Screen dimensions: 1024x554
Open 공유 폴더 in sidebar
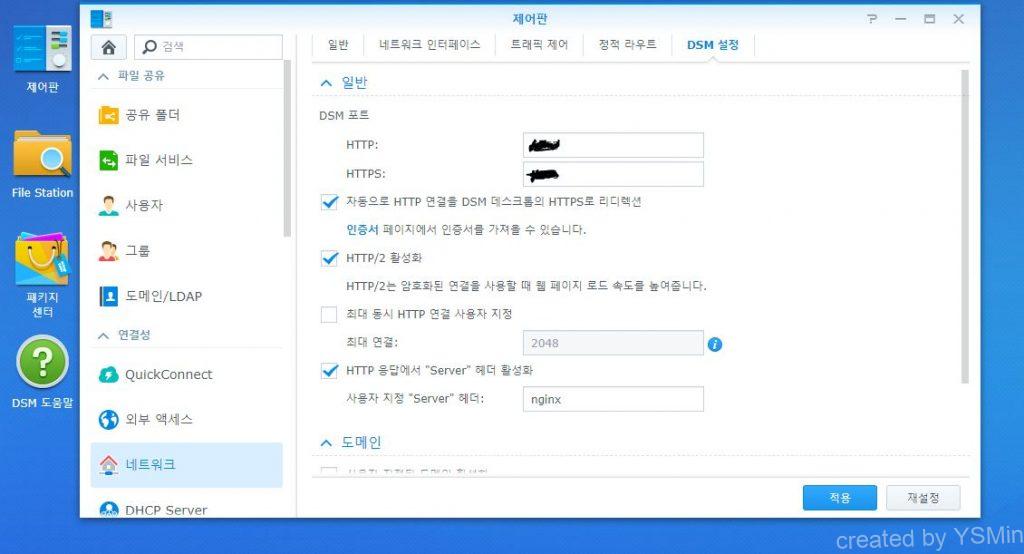(x=152, y=115)
